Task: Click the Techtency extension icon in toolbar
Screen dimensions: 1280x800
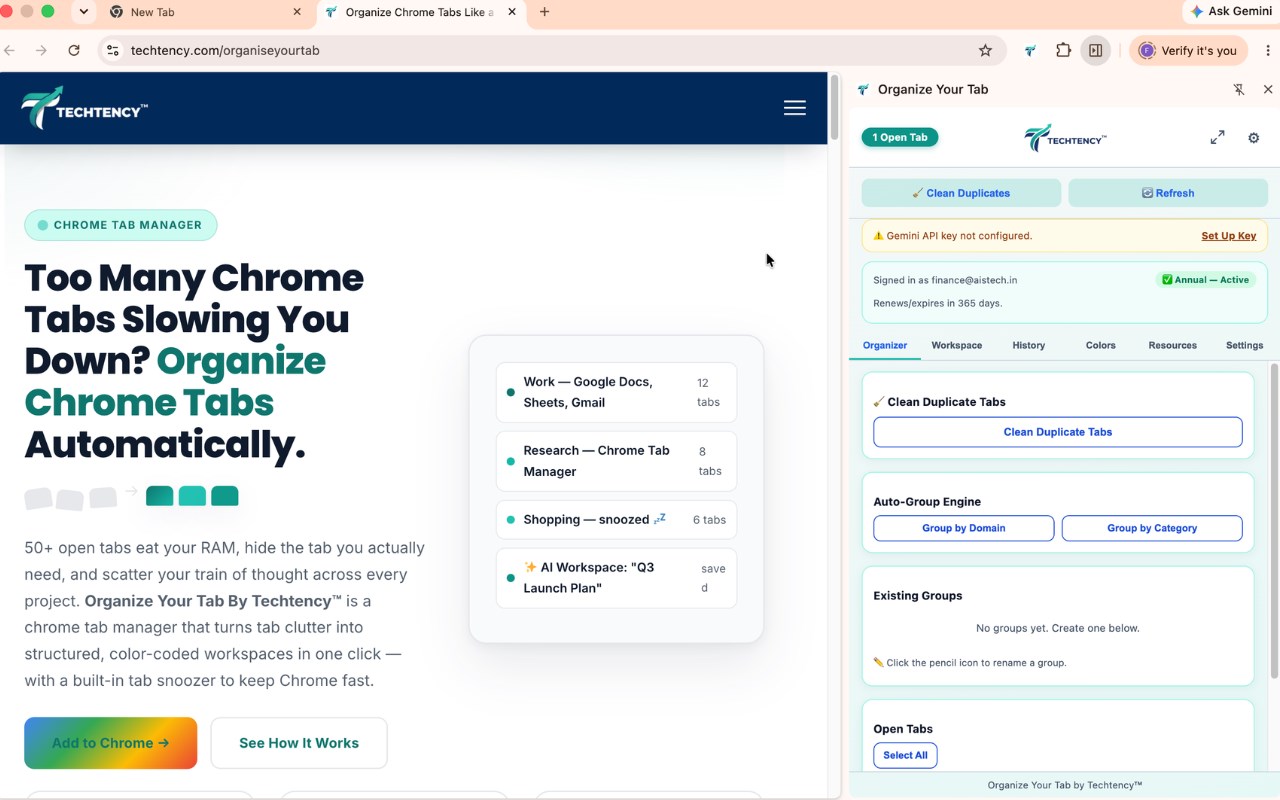Action: point(1031,50)
